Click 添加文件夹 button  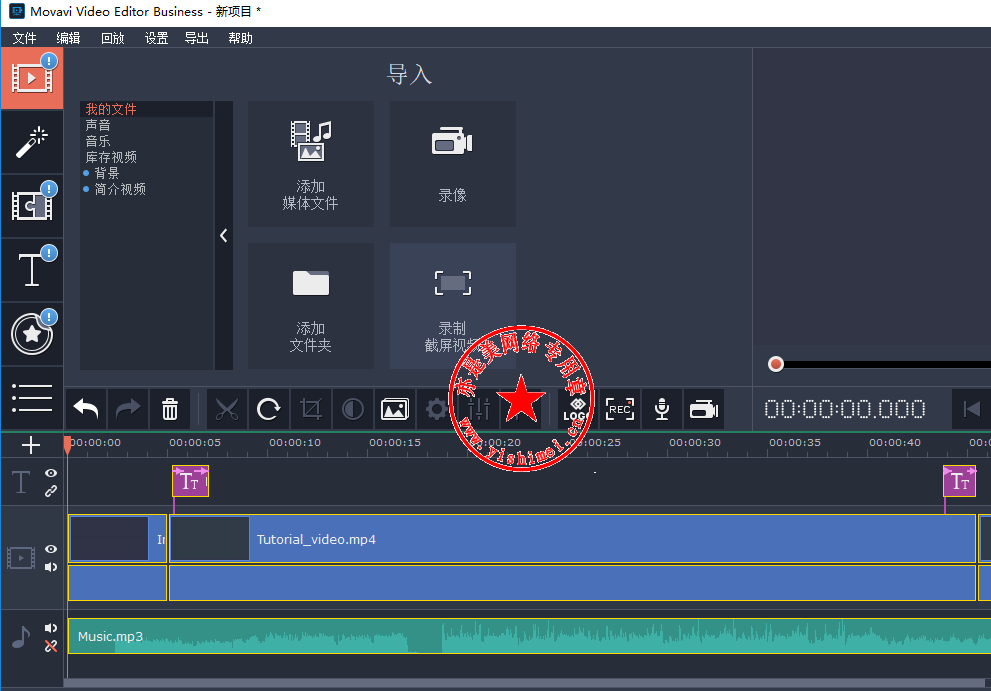point(310,306)
